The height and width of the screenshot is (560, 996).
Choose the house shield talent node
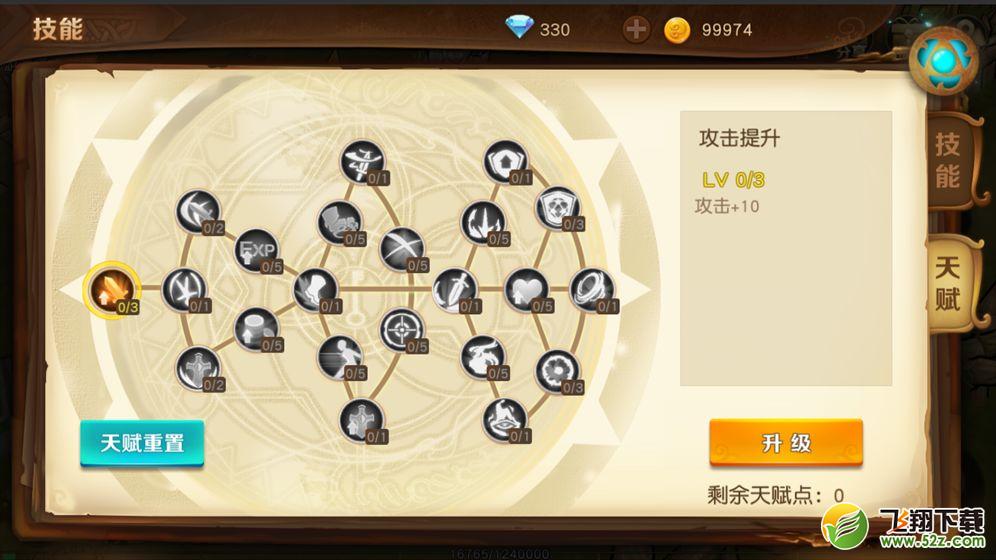tap(506, 163)
